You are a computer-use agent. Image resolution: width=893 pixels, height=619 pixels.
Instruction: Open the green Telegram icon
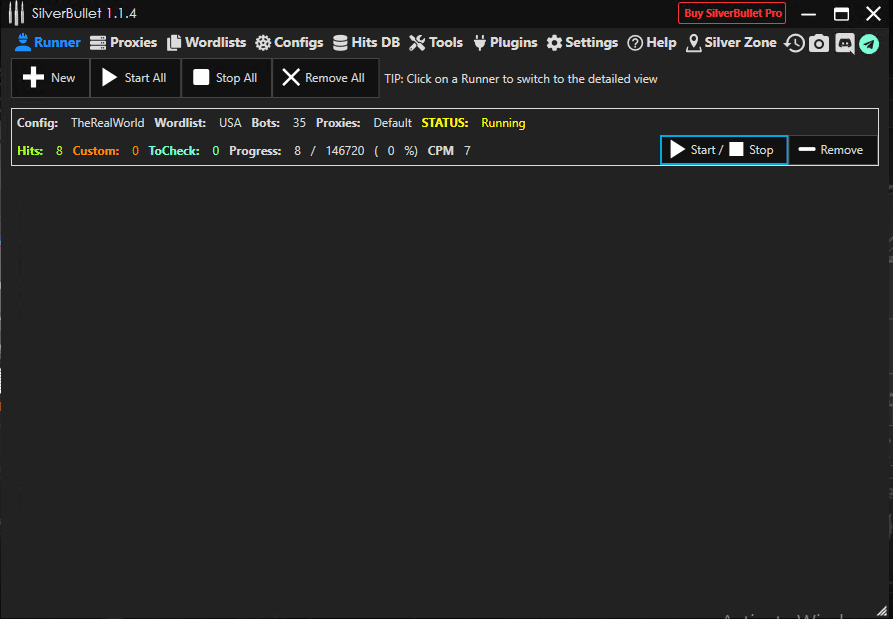click(x=869, y=43)
